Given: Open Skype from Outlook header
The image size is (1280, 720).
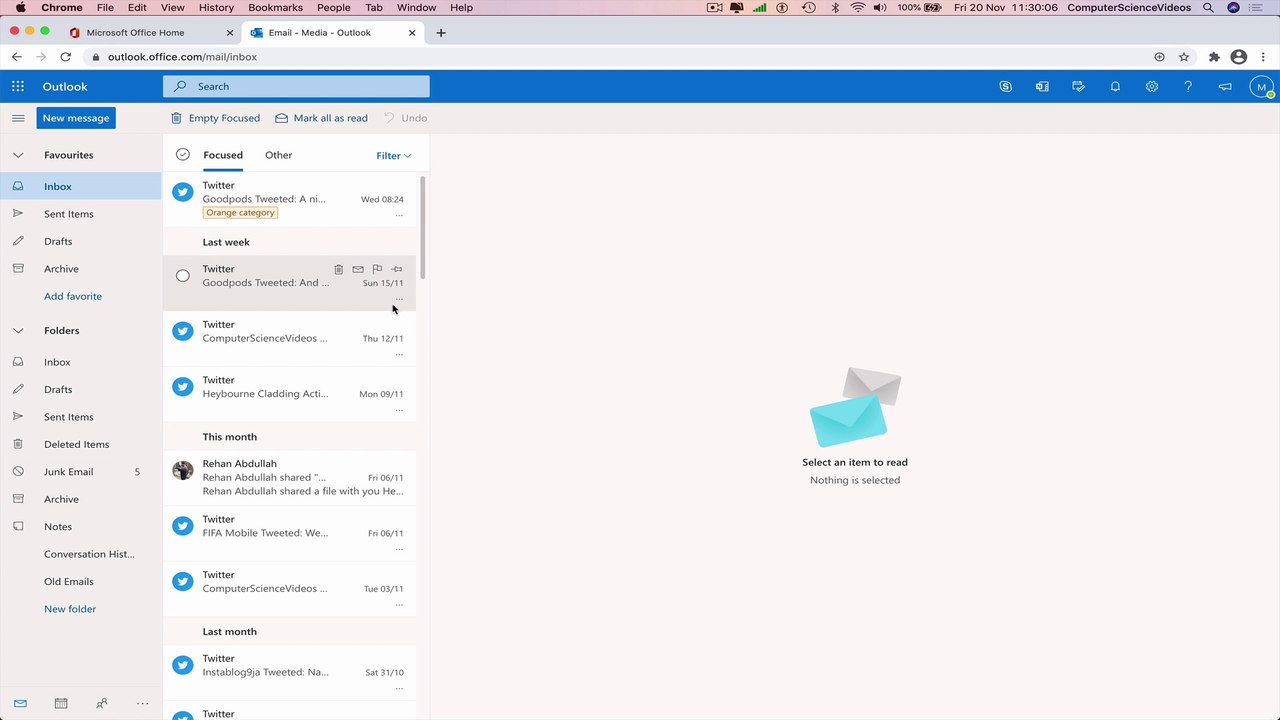Looking at the screenshot, I should (1005, 86).
